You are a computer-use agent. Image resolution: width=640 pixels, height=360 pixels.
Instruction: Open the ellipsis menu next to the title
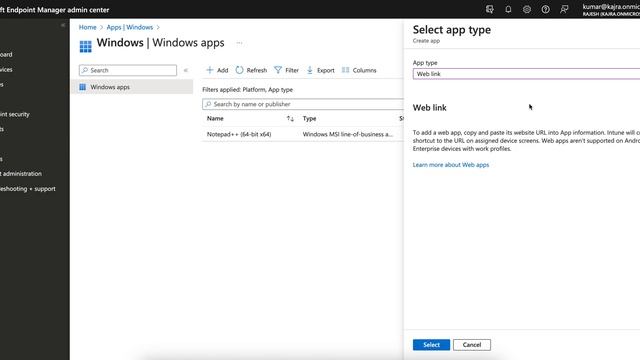[x=239, y=43]
